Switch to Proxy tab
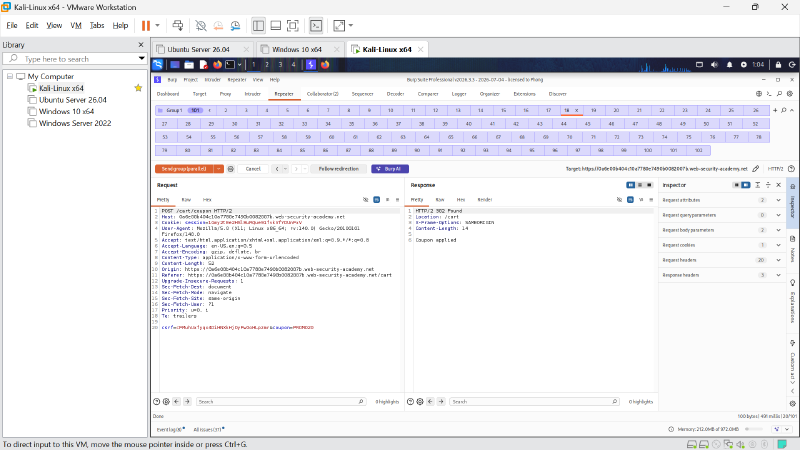 point(226,94)
